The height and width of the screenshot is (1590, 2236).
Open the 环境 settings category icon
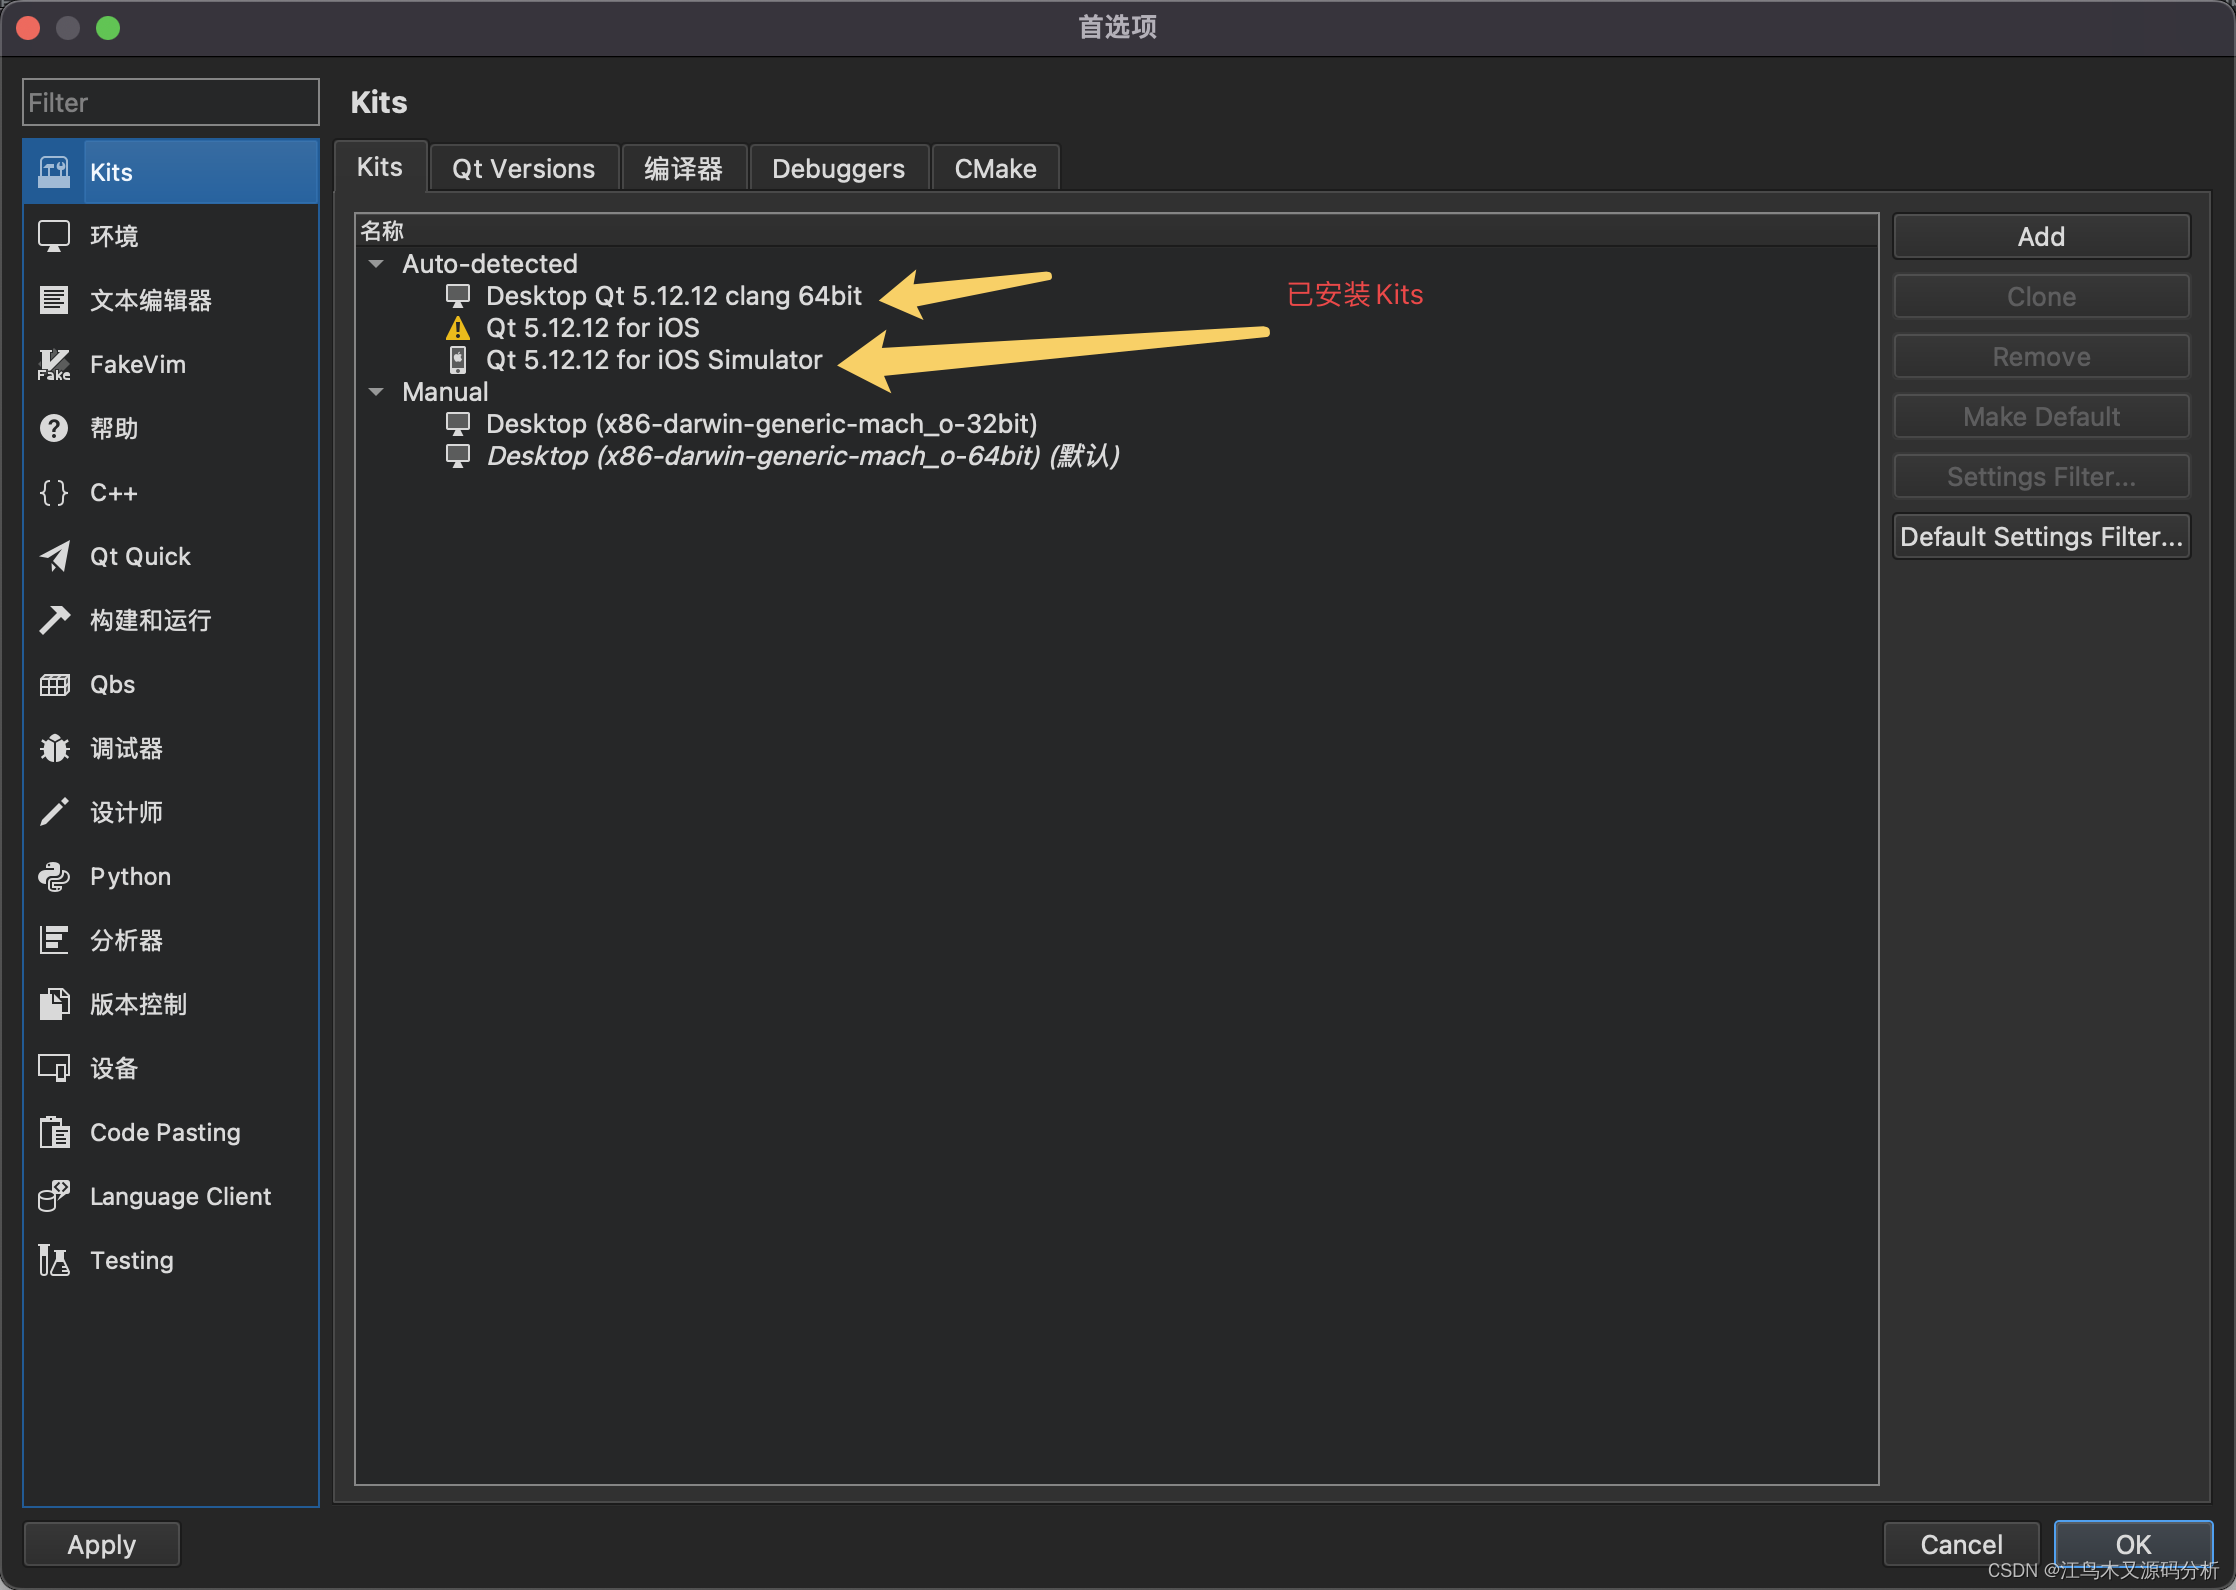[x=54, y=236]
